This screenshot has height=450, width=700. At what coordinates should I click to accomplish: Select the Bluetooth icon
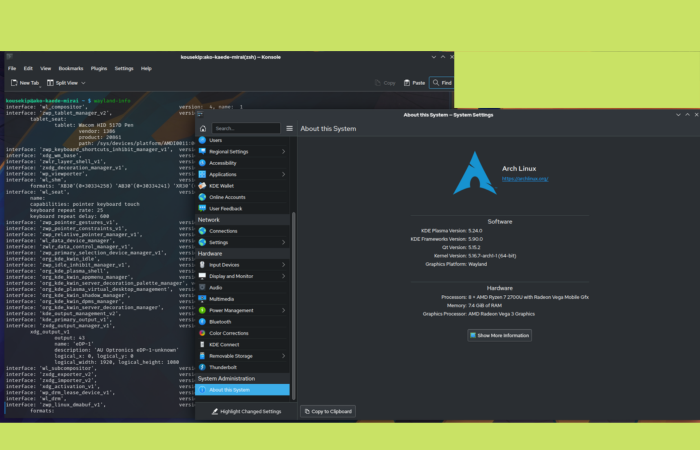tap(202, 322)
